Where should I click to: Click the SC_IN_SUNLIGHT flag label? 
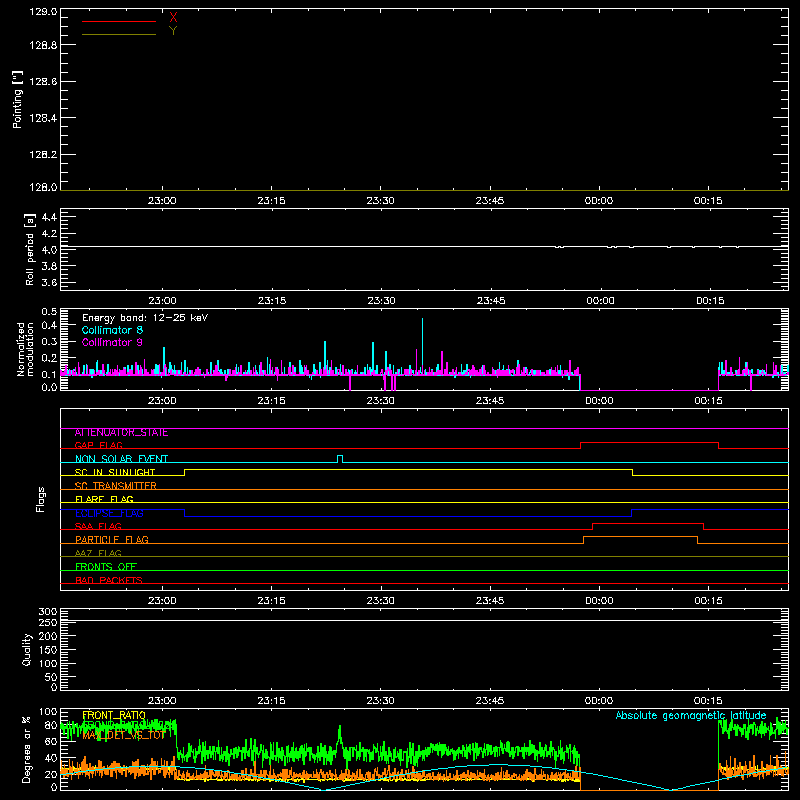click(x=115, y=473)
